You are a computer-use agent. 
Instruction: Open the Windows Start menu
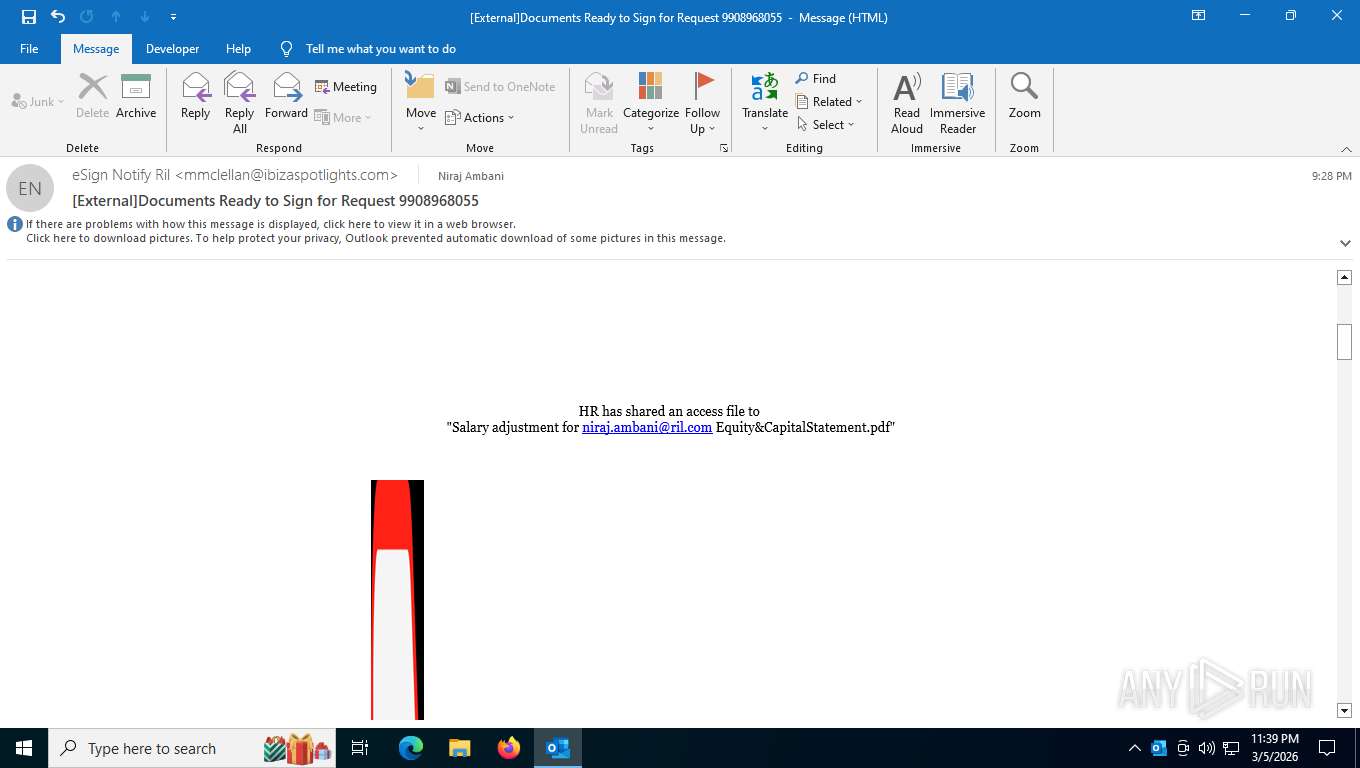24,748
